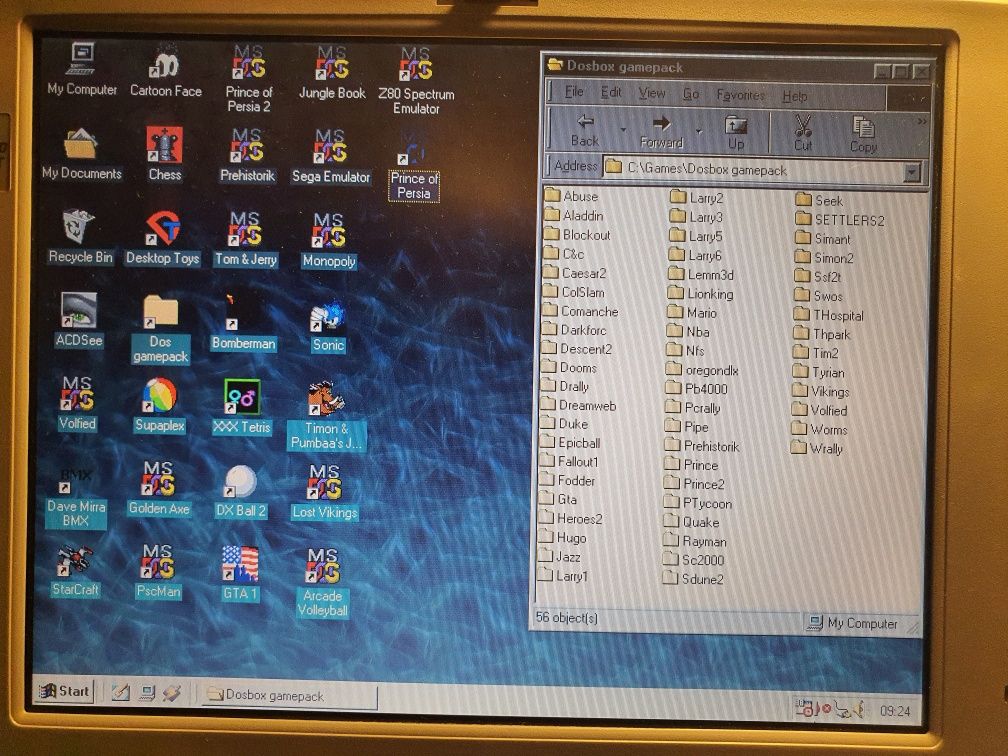Select the Monopoly shortcut
This screenshot has height=756, width=1008.
(x=328, y=240)
